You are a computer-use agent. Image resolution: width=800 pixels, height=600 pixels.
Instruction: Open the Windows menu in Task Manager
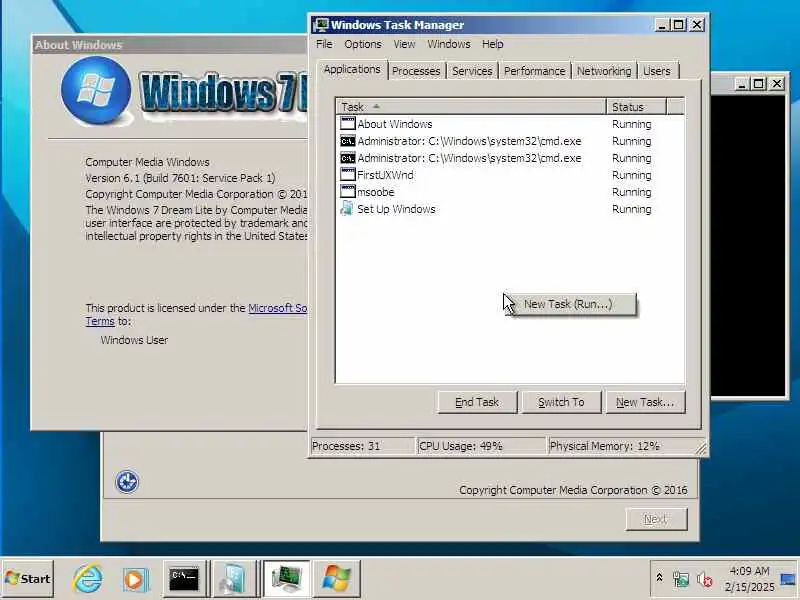point(448,44)
